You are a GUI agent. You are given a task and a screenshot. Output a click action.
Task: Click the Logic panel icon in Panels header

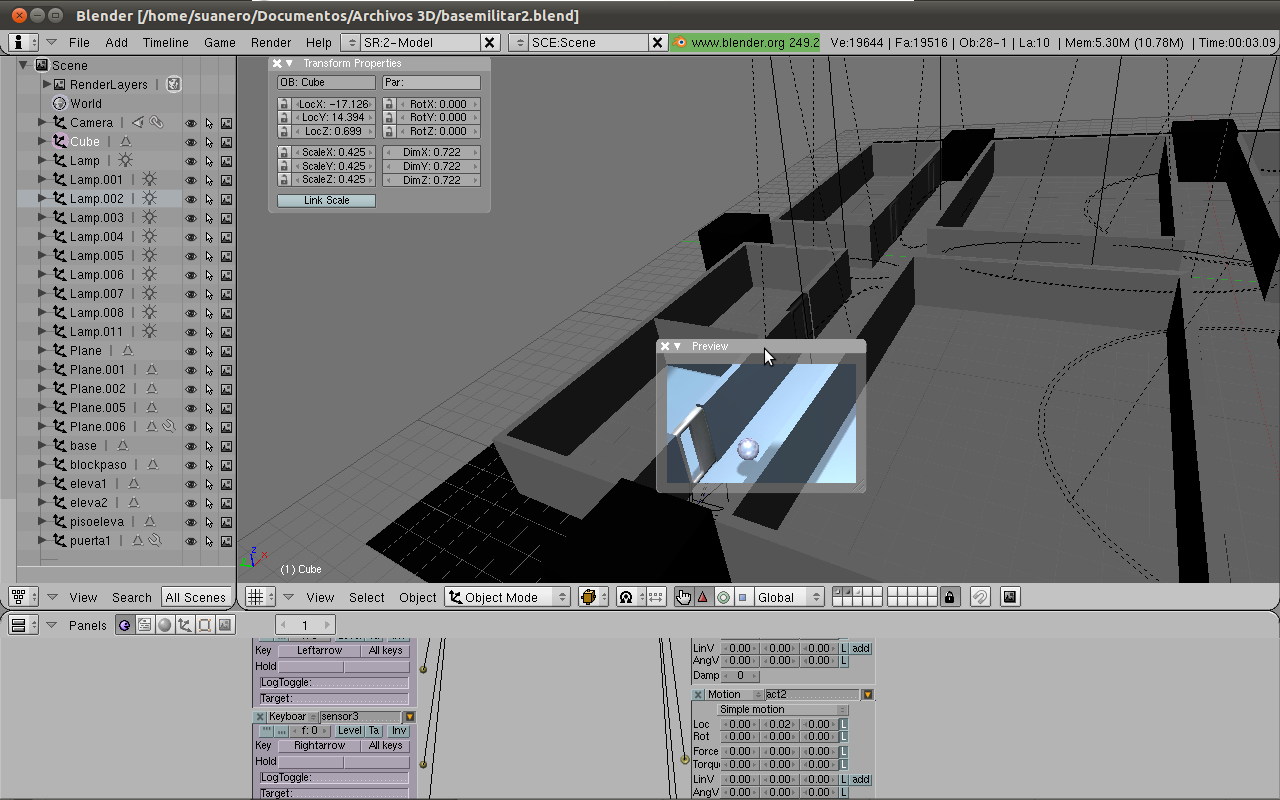click(125, 625)
